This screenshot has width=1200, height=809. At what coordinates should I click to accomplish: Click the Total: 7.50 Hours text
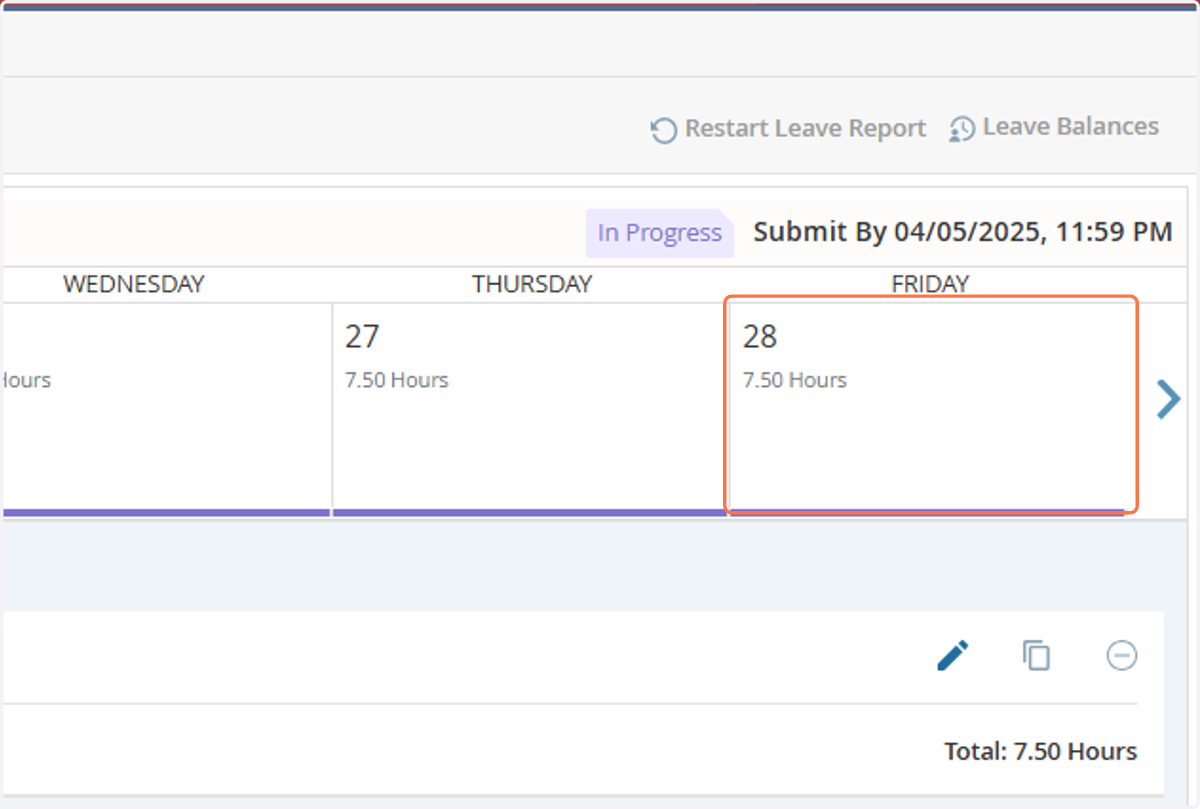[1040, 751]
